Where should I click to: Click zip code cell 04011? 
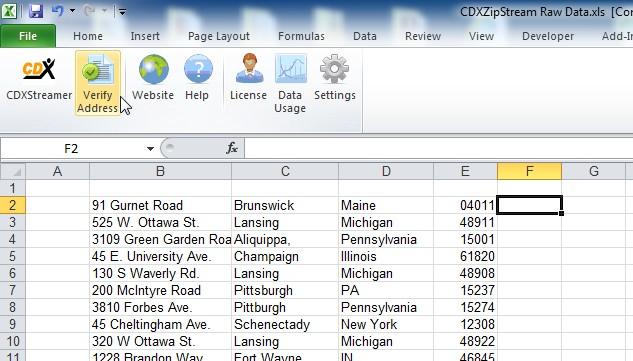click(x=465, y=205)
